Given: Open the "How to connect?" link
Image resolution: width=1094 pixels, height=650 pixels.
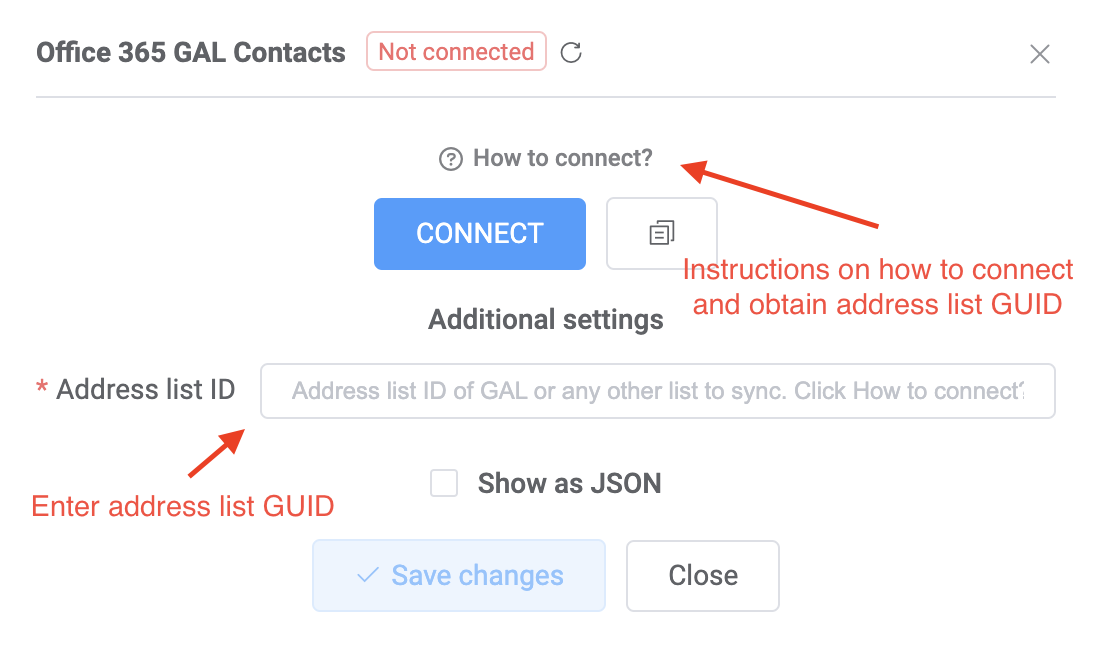Looking at the screenshot, I should 563,158.
